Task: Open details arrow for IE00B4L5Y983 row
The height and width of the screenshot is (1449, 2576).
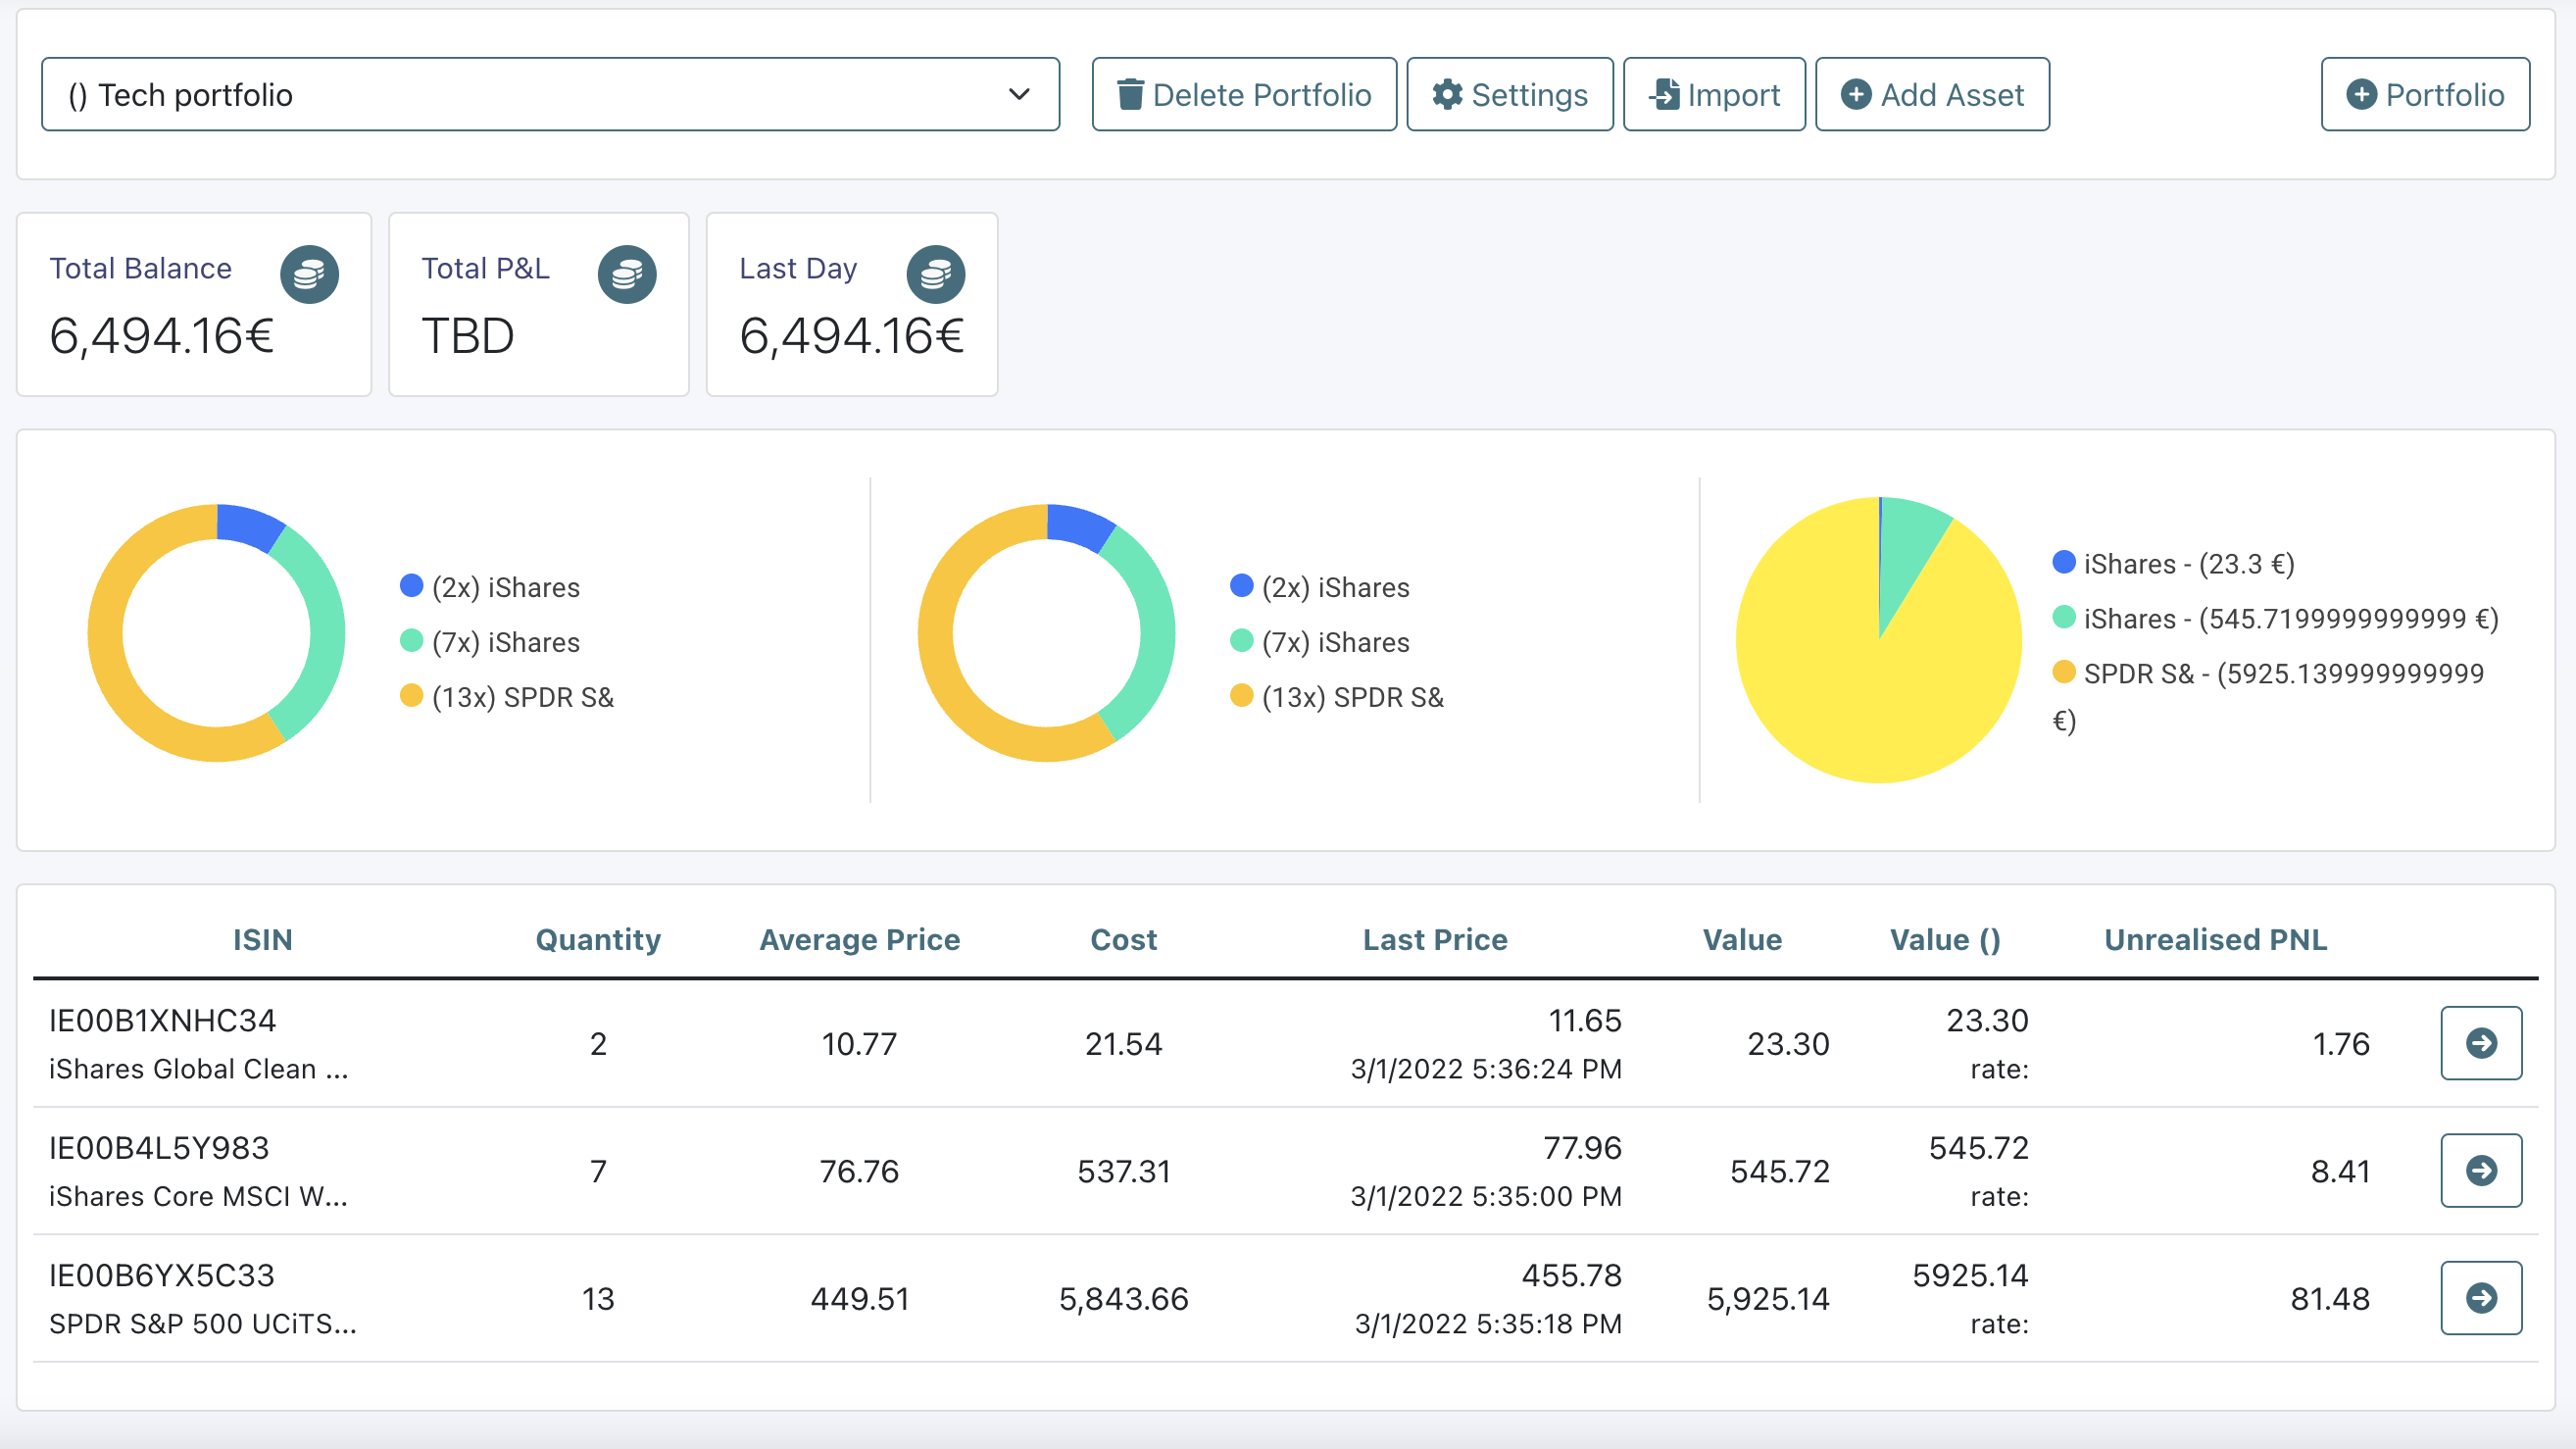Action: [2480, 1170]
